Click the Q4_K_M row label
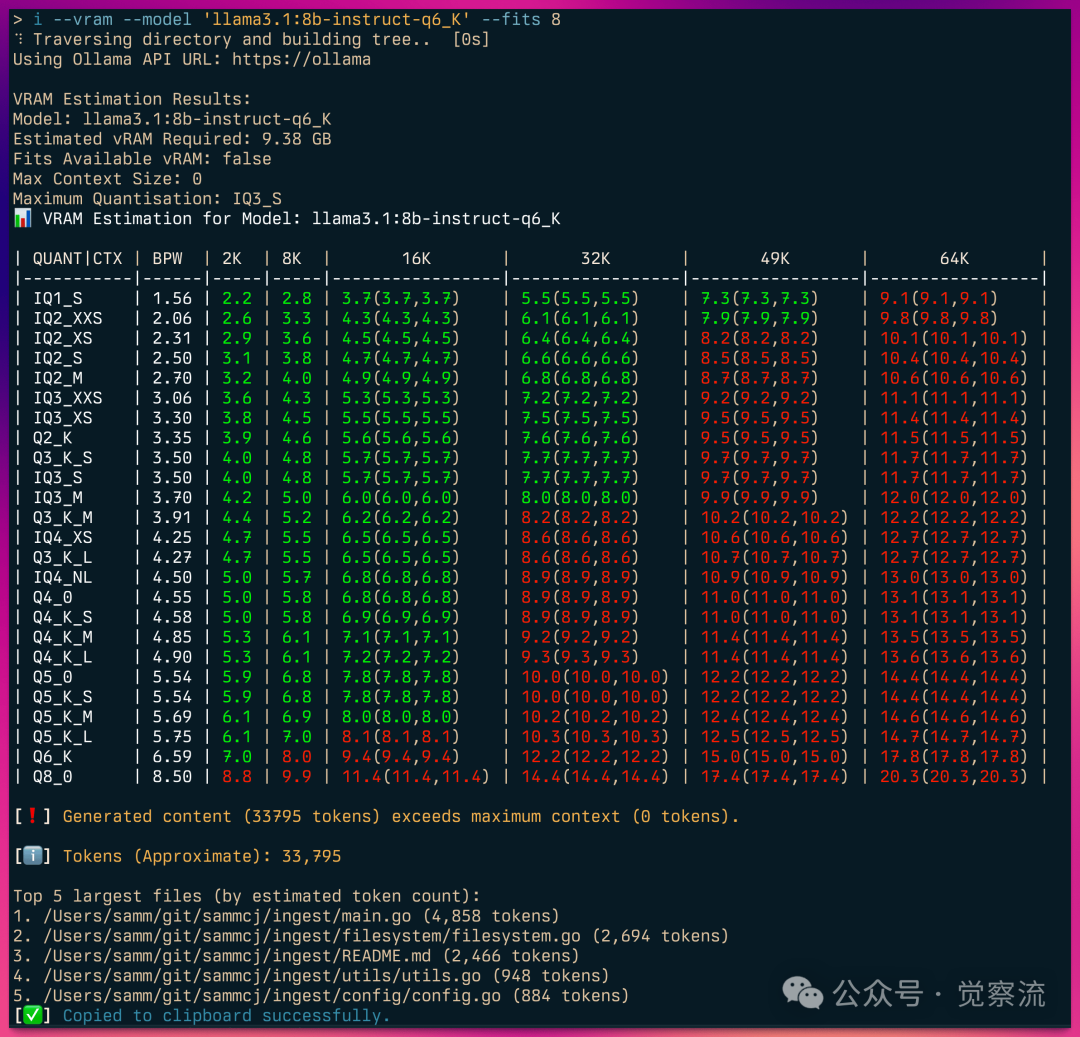Viewport: 1080px width, 1037px height. [63, 638]
